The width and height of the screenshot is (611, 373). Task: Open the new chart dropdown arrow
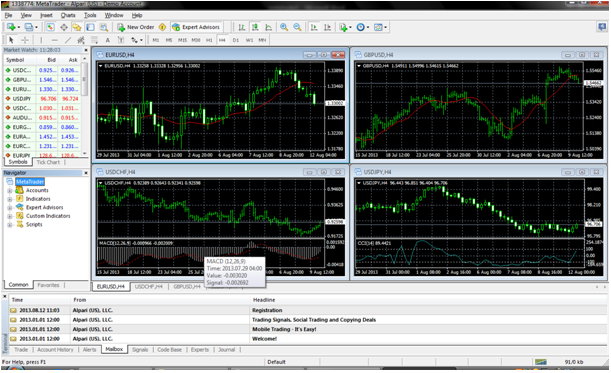coord(19,27)
